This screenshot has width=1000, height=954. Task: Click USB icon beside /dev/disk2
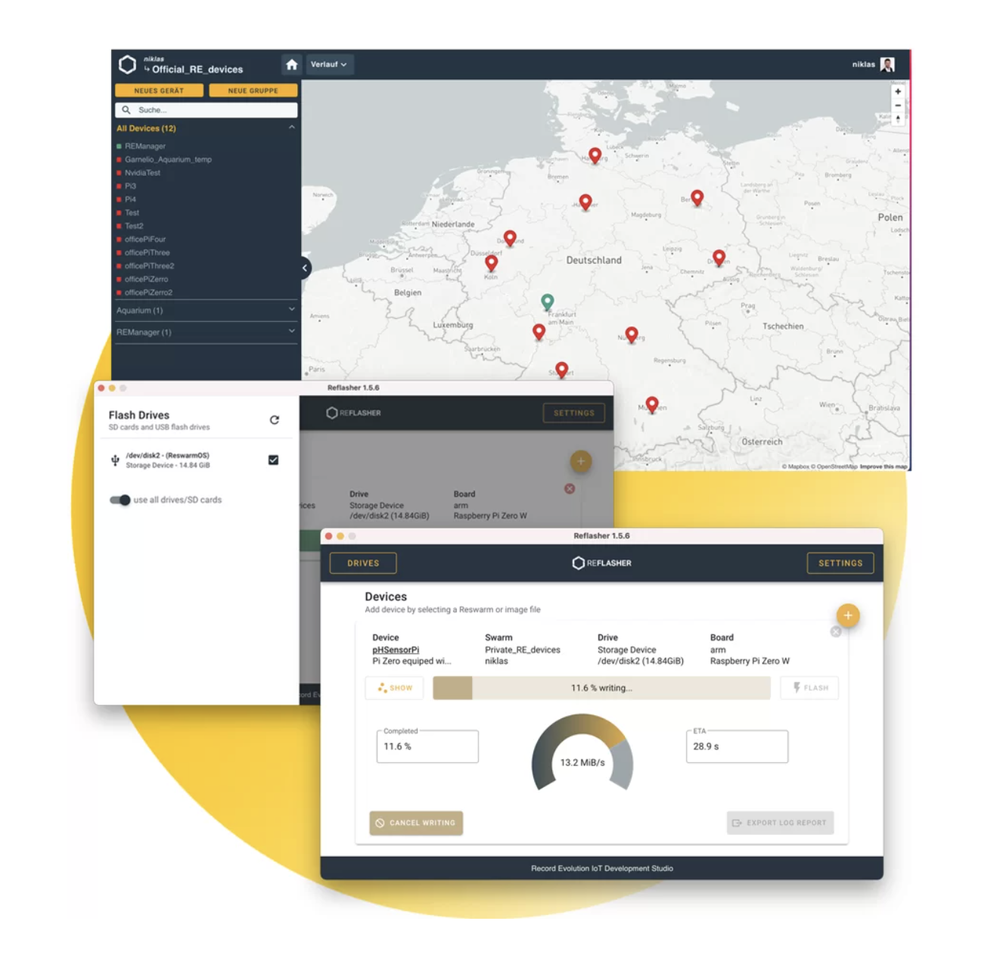point(115,460)
